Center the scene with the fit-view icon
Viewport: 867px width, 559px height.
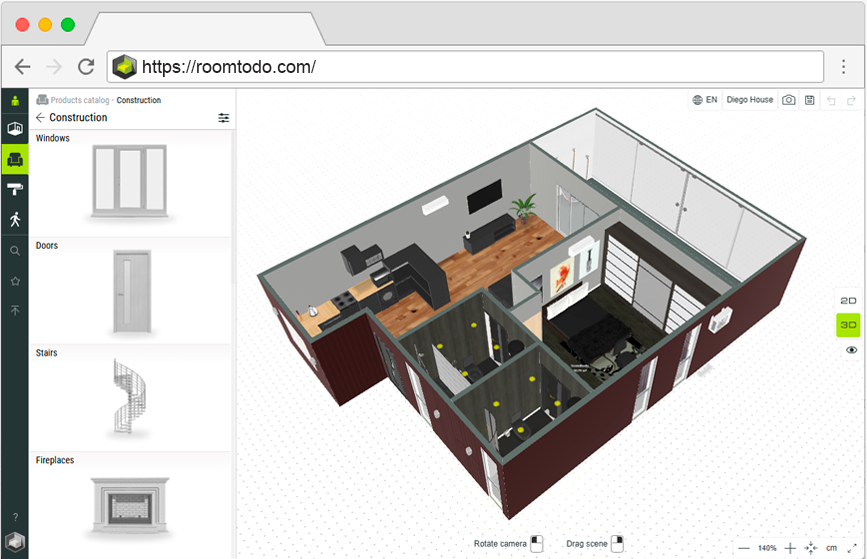811,548
